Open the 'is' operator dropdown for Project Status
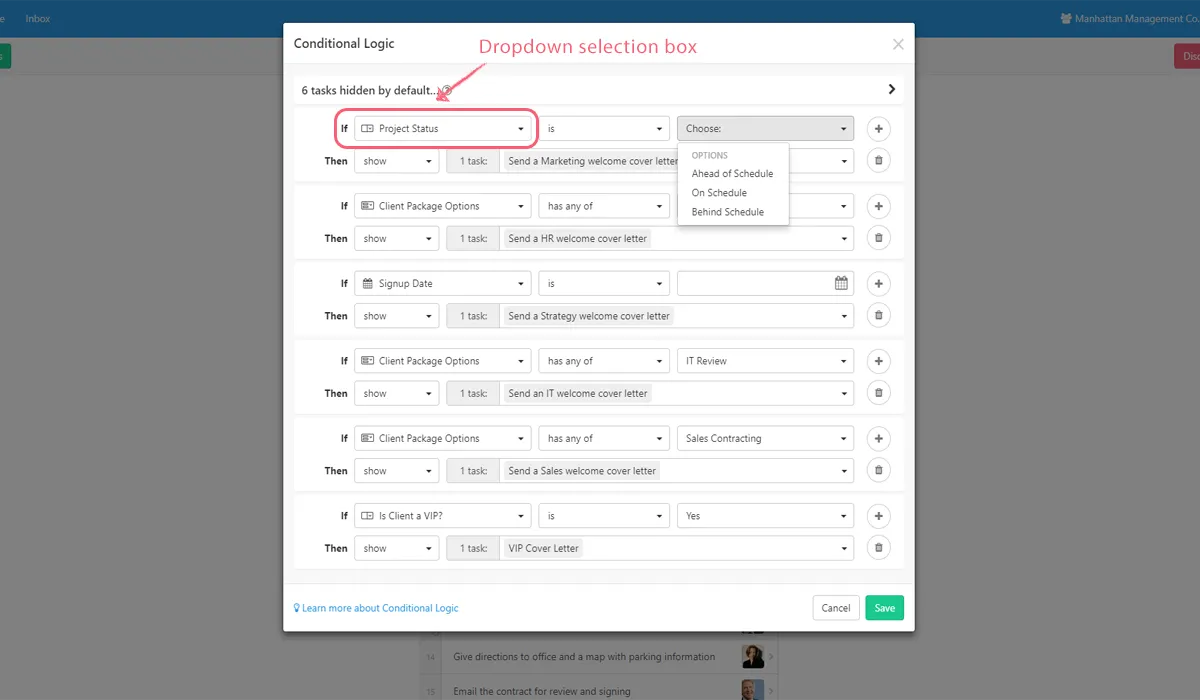Image resolution: width=1200 pixels, height=700 pixels. point(604,129)
